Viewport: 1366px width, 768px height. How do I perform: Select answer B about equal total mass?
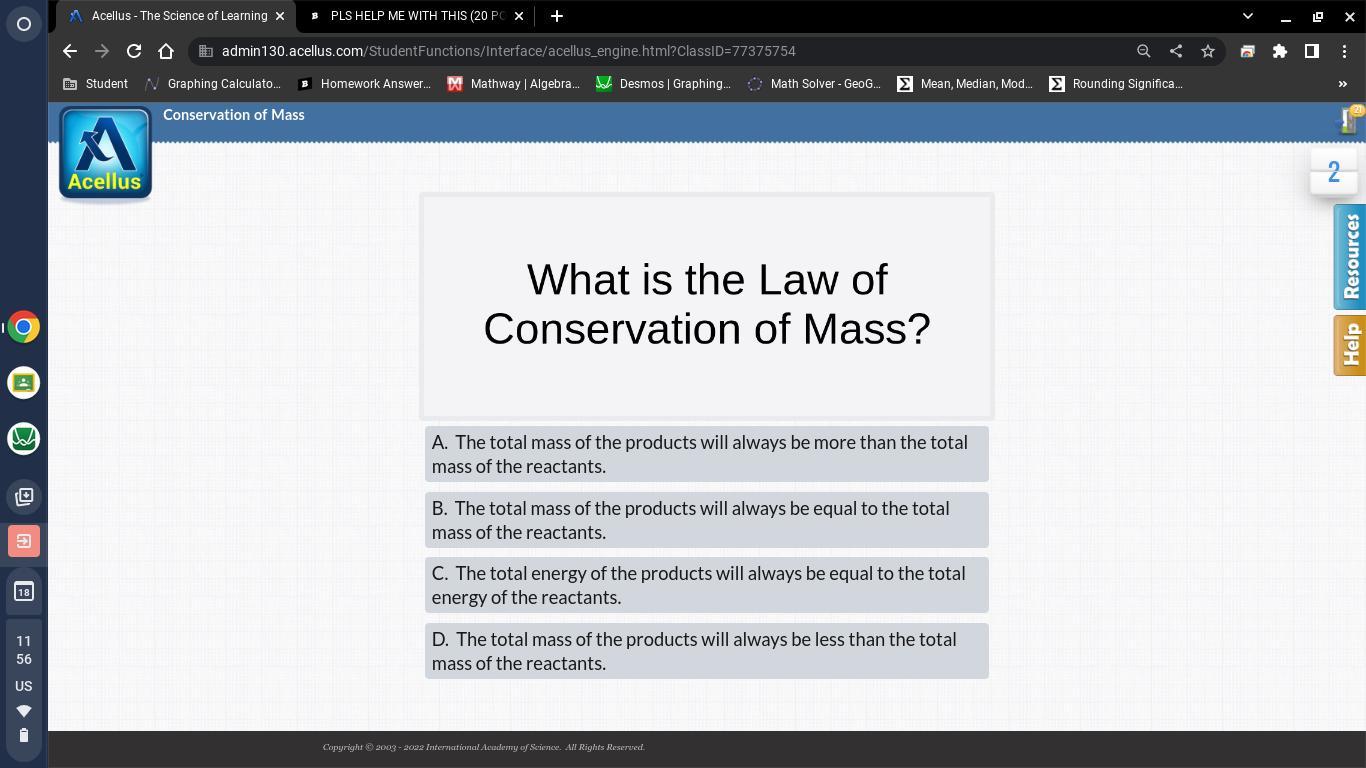click(x=706, y=520)
